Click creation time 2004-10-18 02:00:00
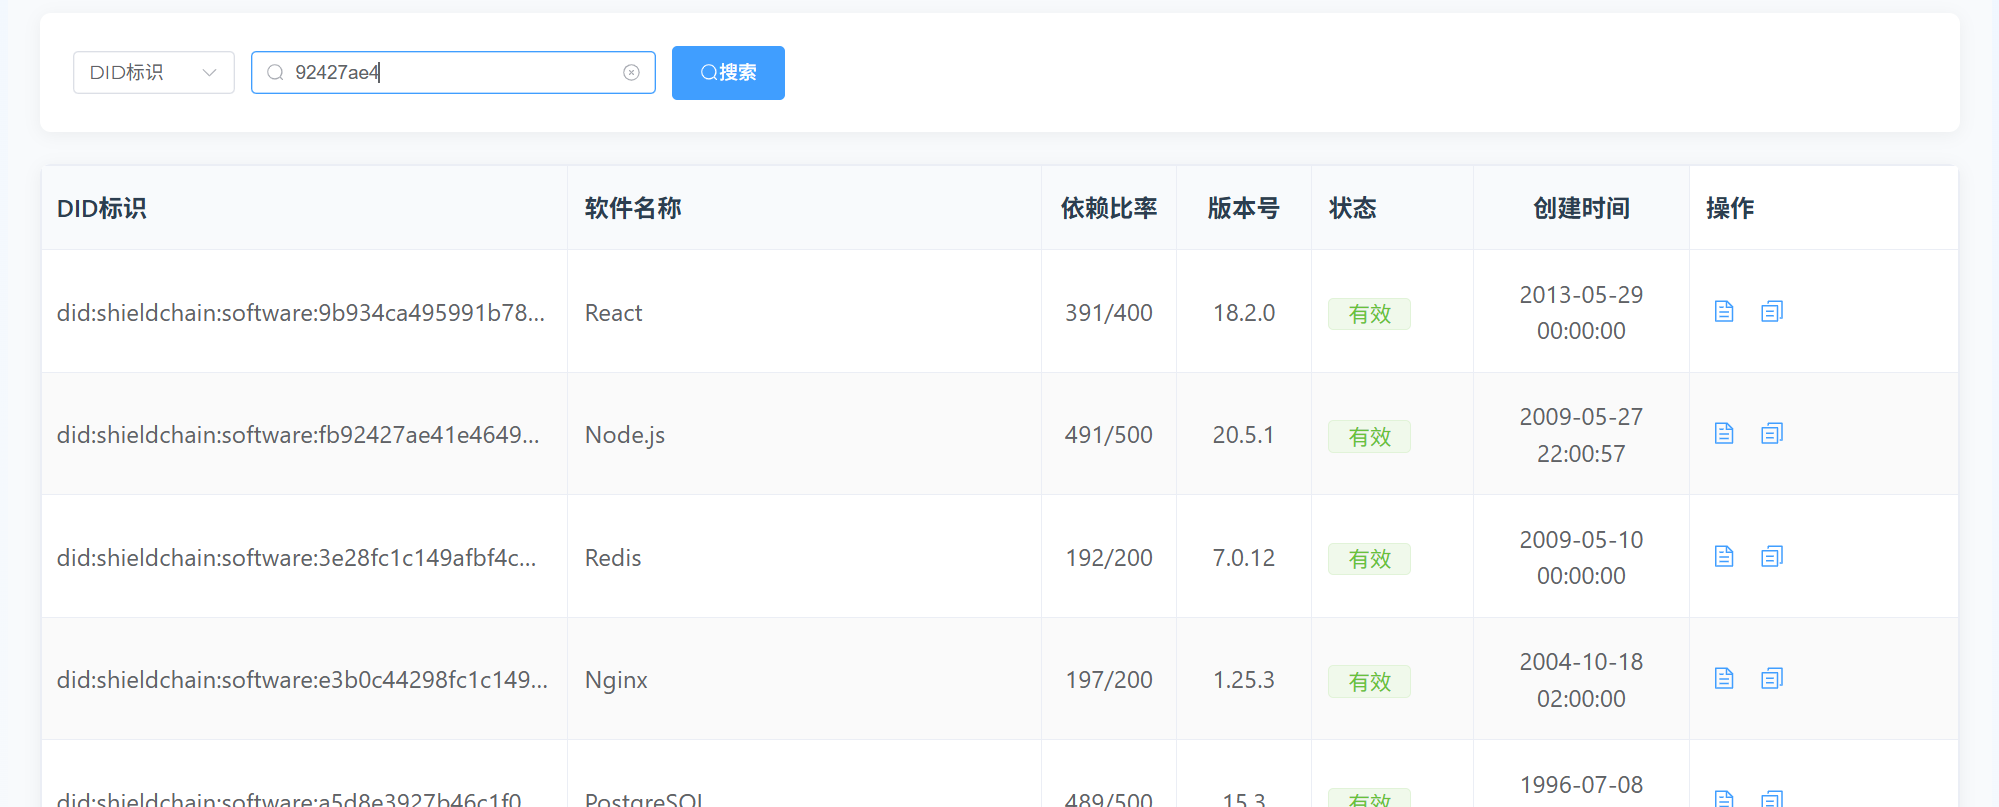The width and height of the screenshot is (1999, 807). [x=1581, y=680]
